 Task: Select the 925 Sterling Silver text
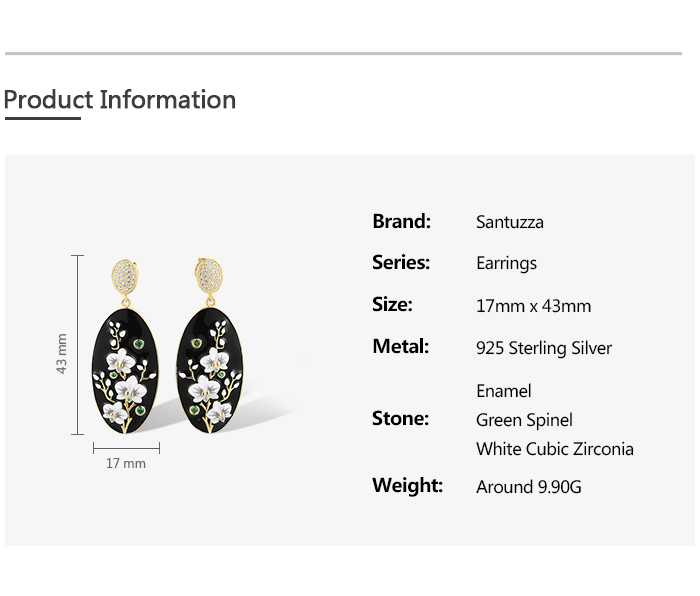544,348
